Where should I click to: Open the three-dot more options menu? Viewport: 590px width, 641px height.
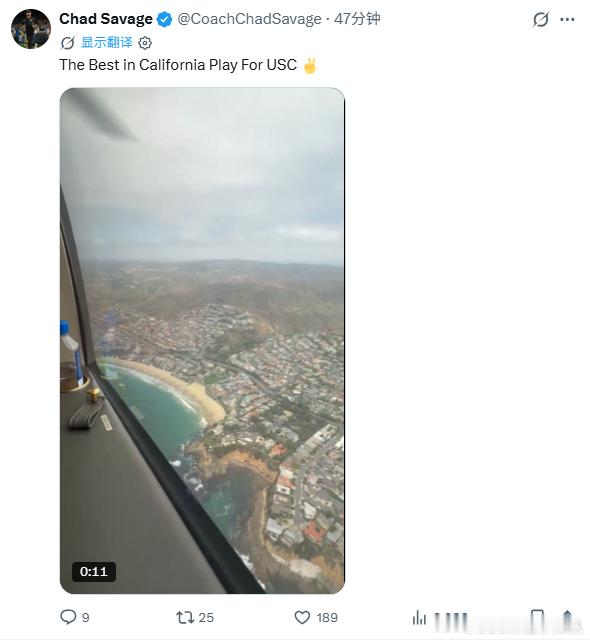point(567,19)
